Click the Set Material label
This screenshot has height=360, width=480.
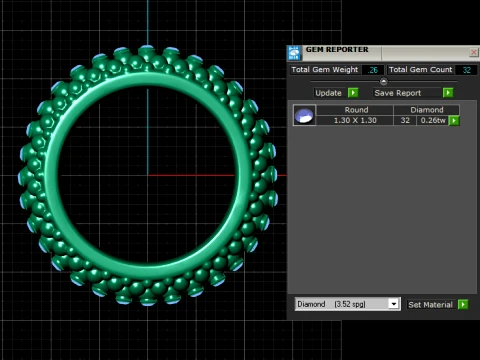(x=430, y=305)
